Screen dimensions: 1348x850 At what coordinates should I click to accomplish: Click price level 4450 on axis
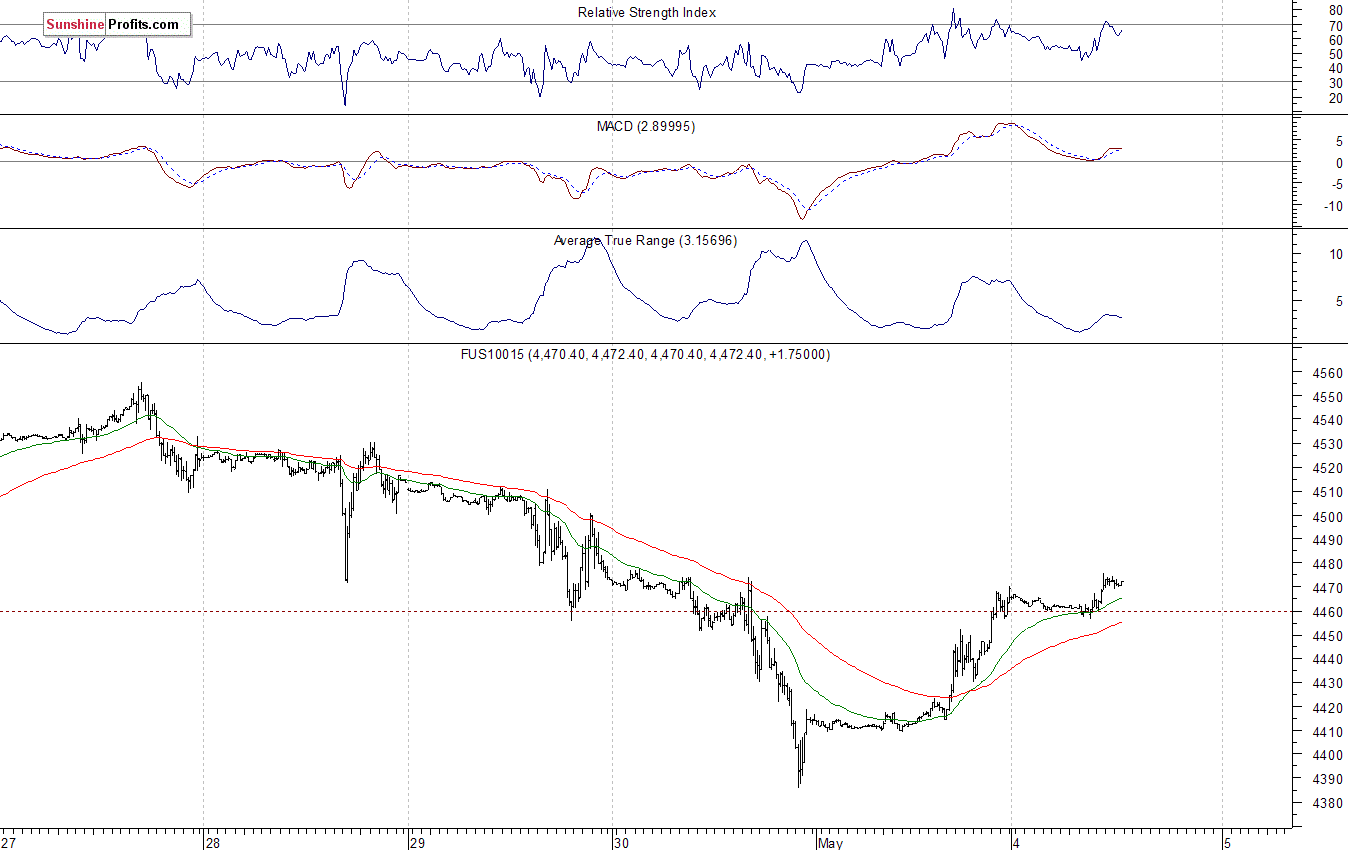coord(1327,636)
